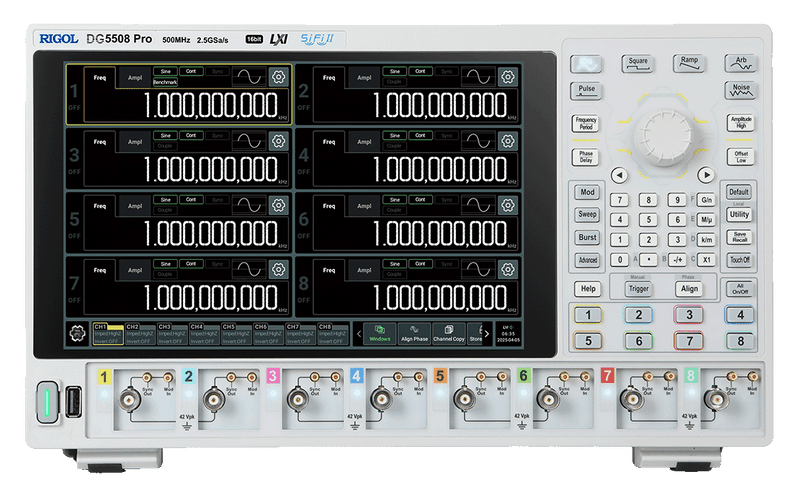This screenshot has width=800, height=495.
Task: Open channel 2 settings gear on screen
Action: pyautogui.click(x=508, y=77)
